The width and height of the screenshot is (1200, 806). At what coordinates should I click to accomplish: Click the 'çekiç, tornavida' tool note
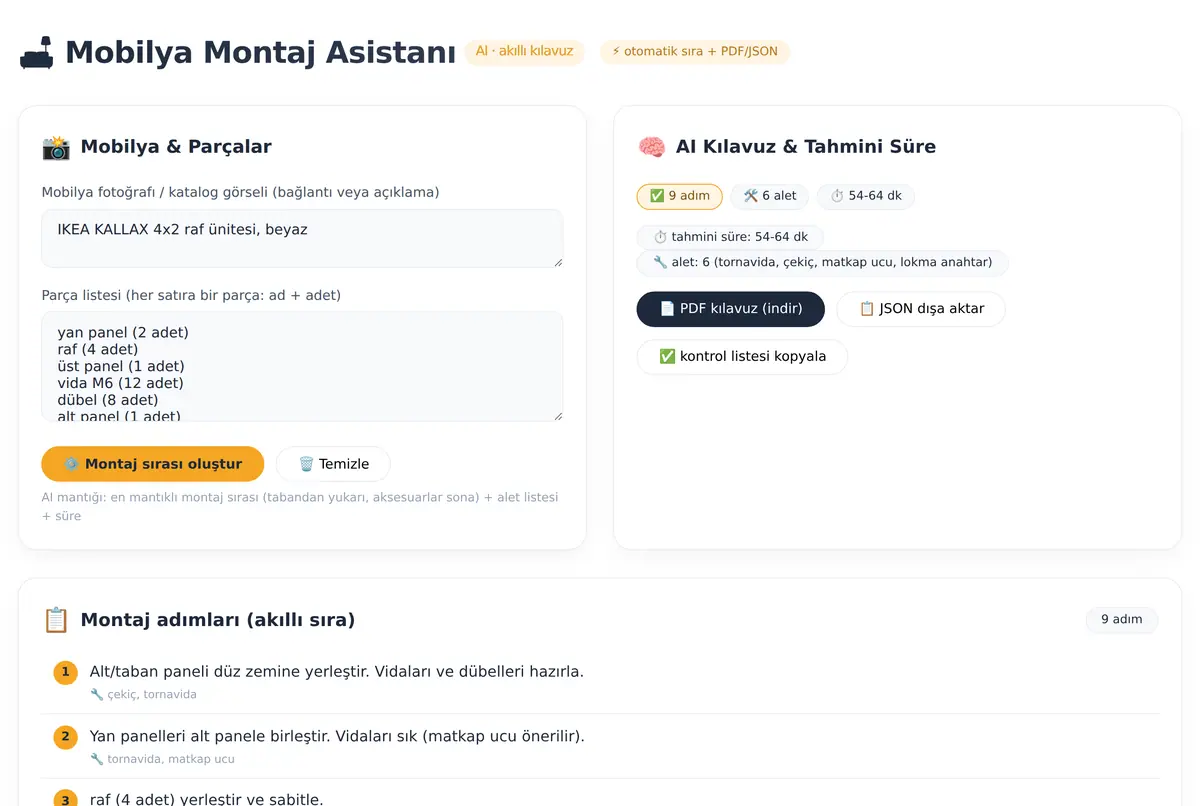152,694
